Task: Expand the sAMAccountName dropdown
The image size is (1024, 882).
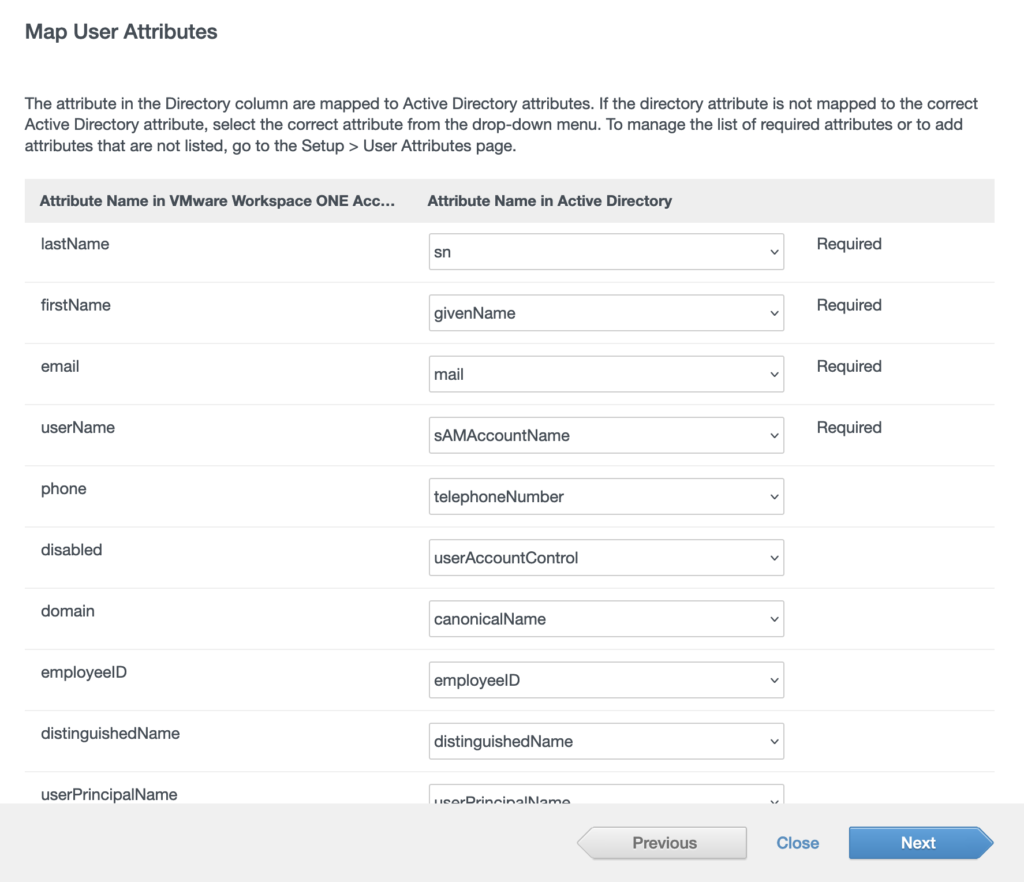Action: pyautogui.click(x=605, y=435)
